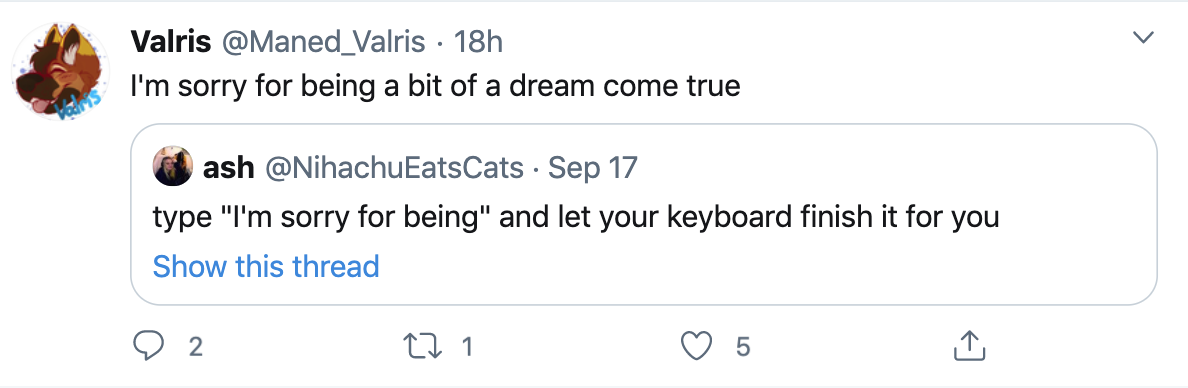Click the like count number 5
The height and width of the screenshot is (388, 1188).
click(x=742, y=347)
